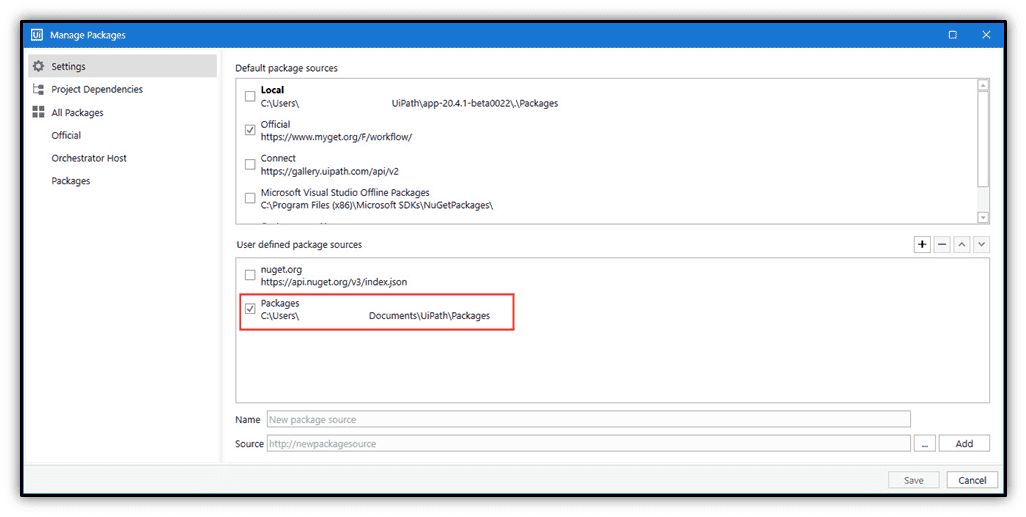Close the Manage Packages window

pyautogui.click(x=986, y=35)
